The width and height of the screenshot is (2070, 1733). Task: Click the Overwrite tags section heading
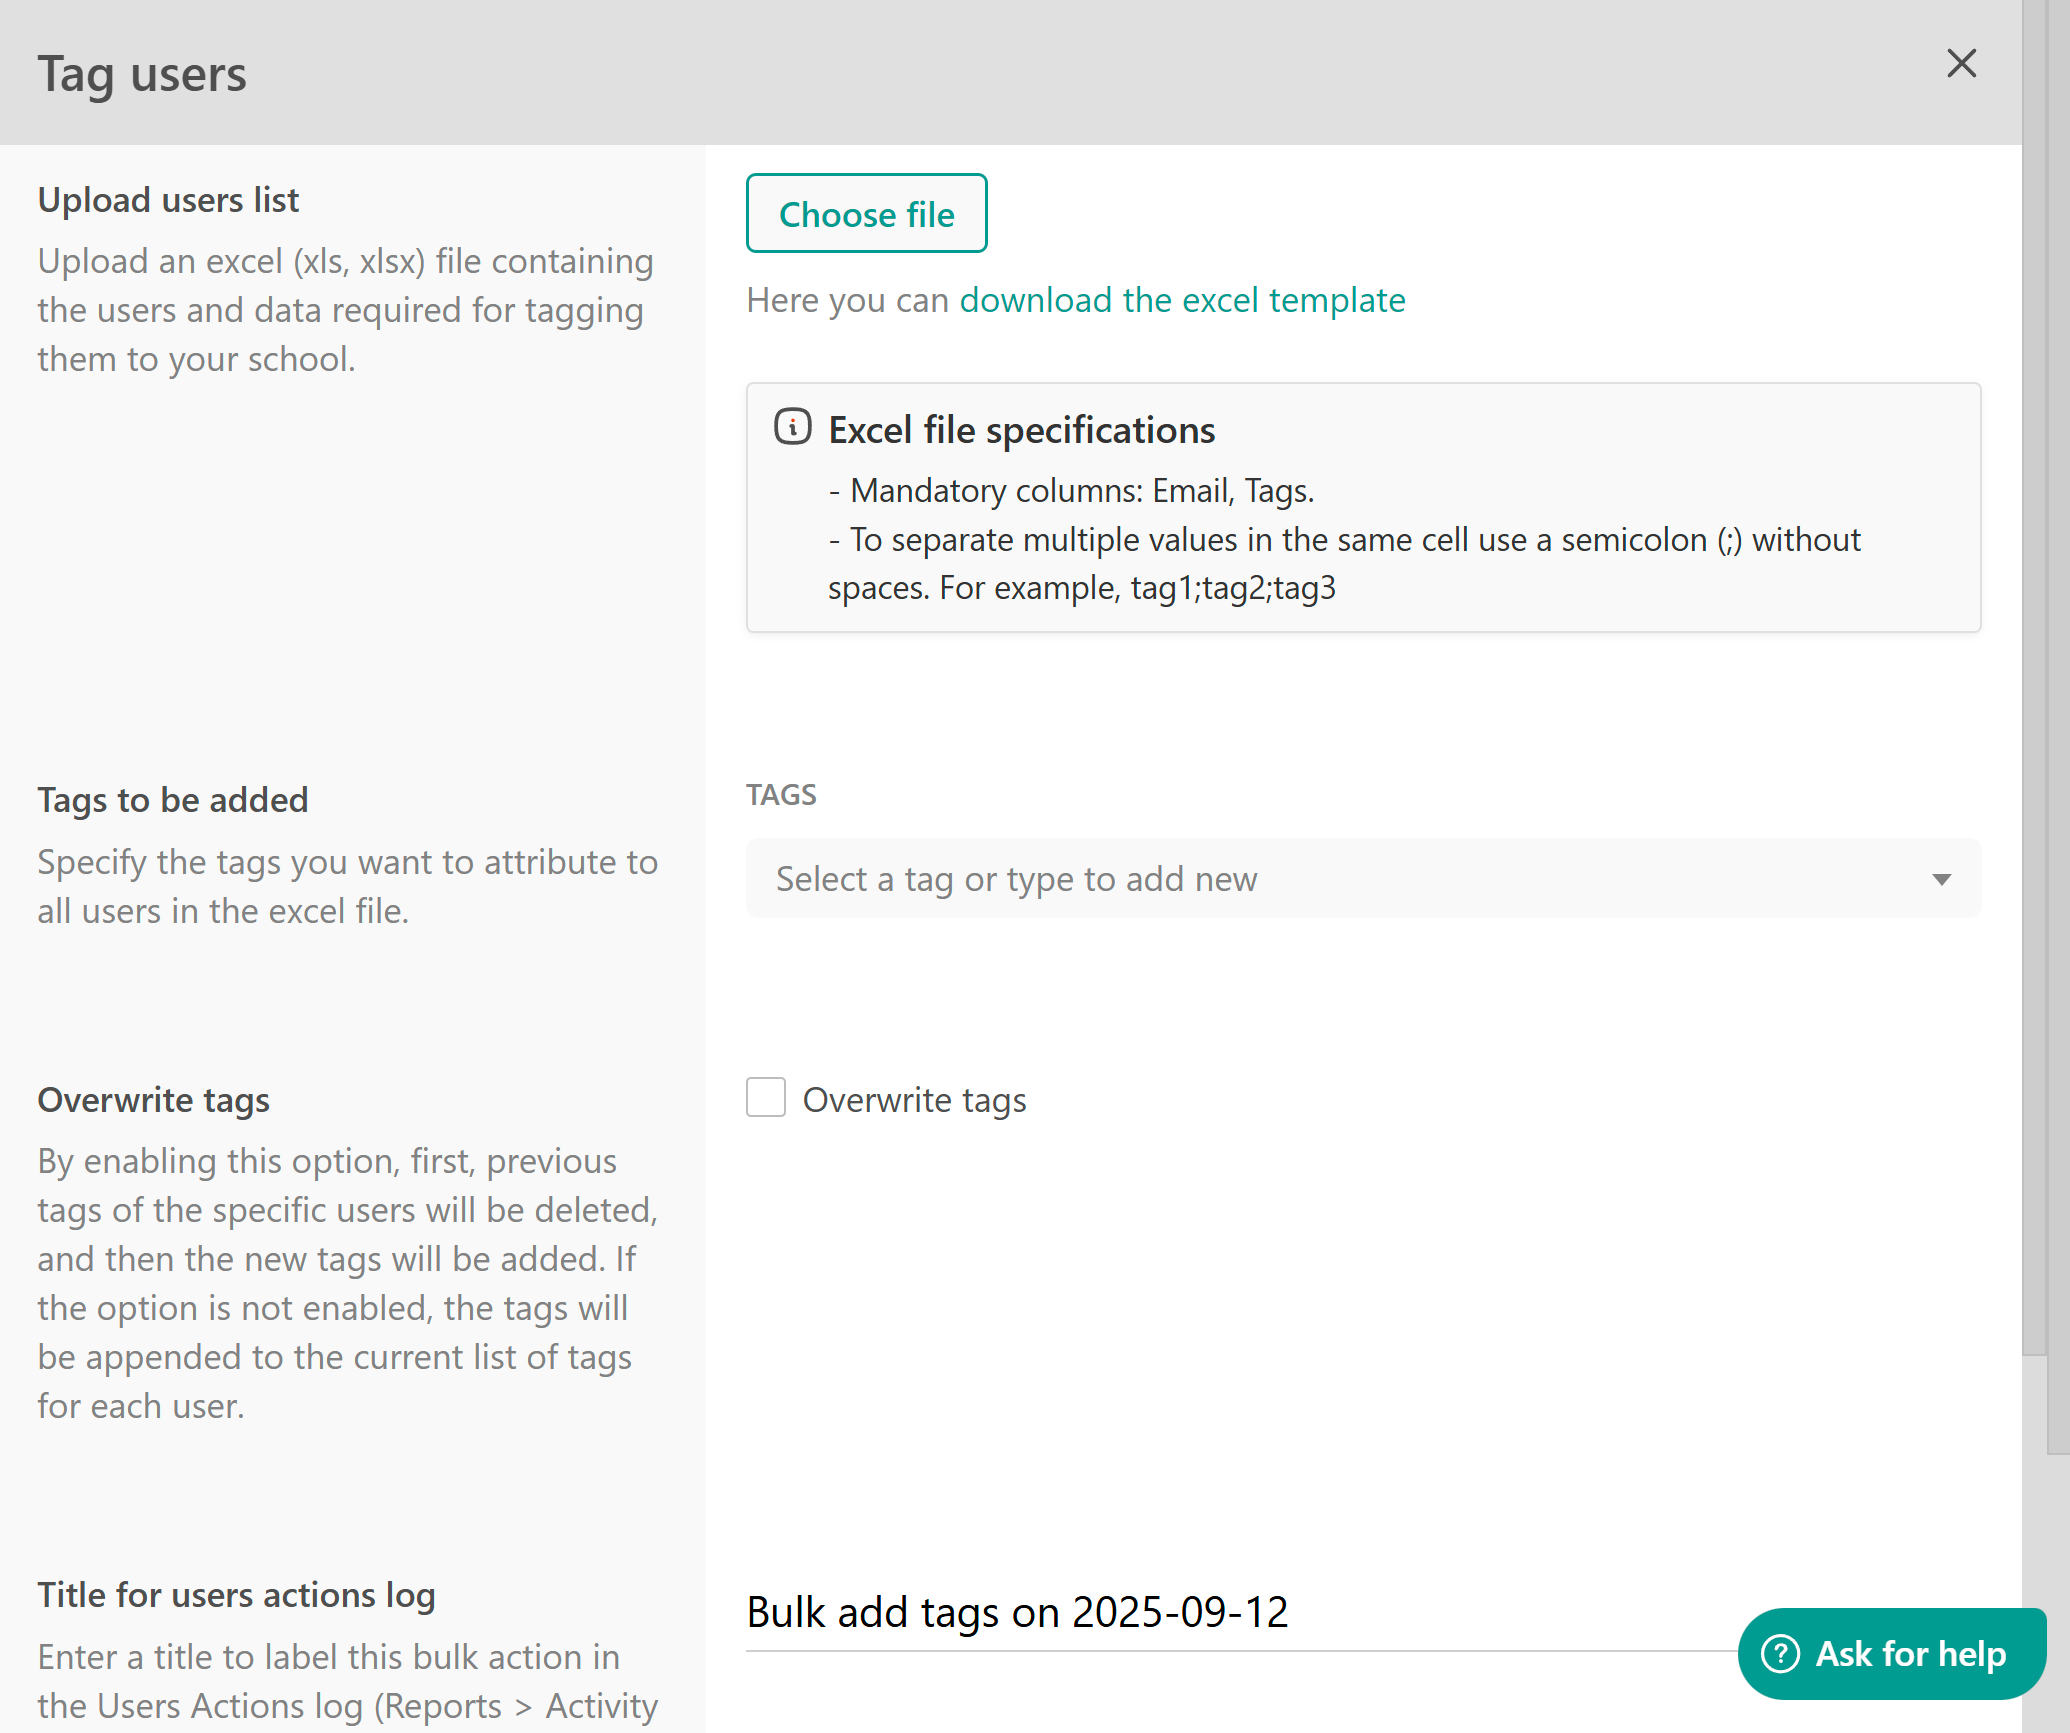(x=154, y=1100)
